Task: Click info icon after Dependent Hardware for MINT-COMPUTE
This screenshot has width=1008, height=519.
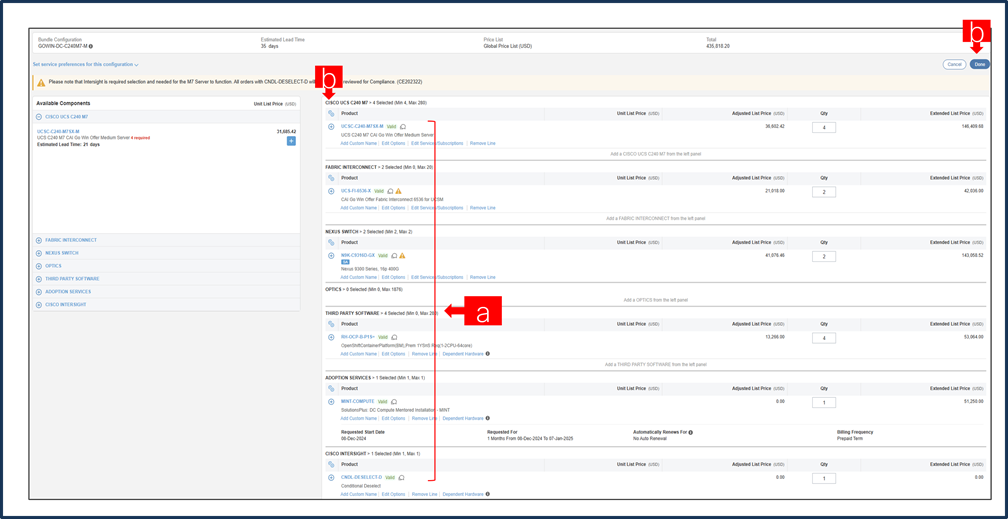Action: pyautogui.click(x=487, y=418)
